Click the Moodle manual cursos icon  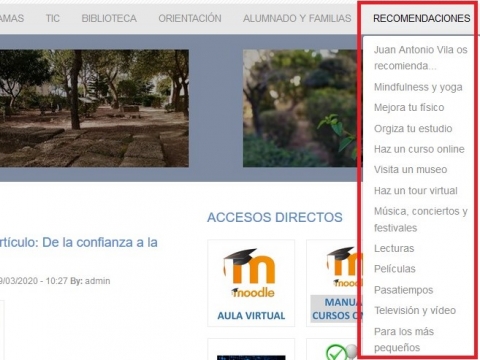tap(344, 267)
